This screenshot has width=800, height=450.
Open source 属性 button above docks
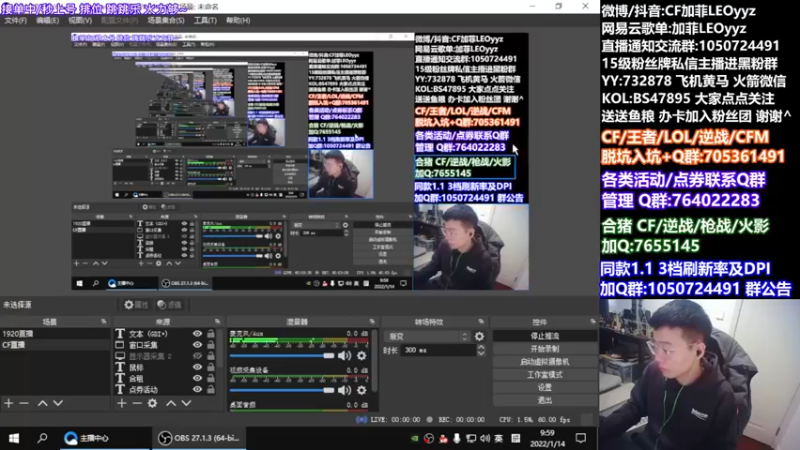click(x=136, y=305)
